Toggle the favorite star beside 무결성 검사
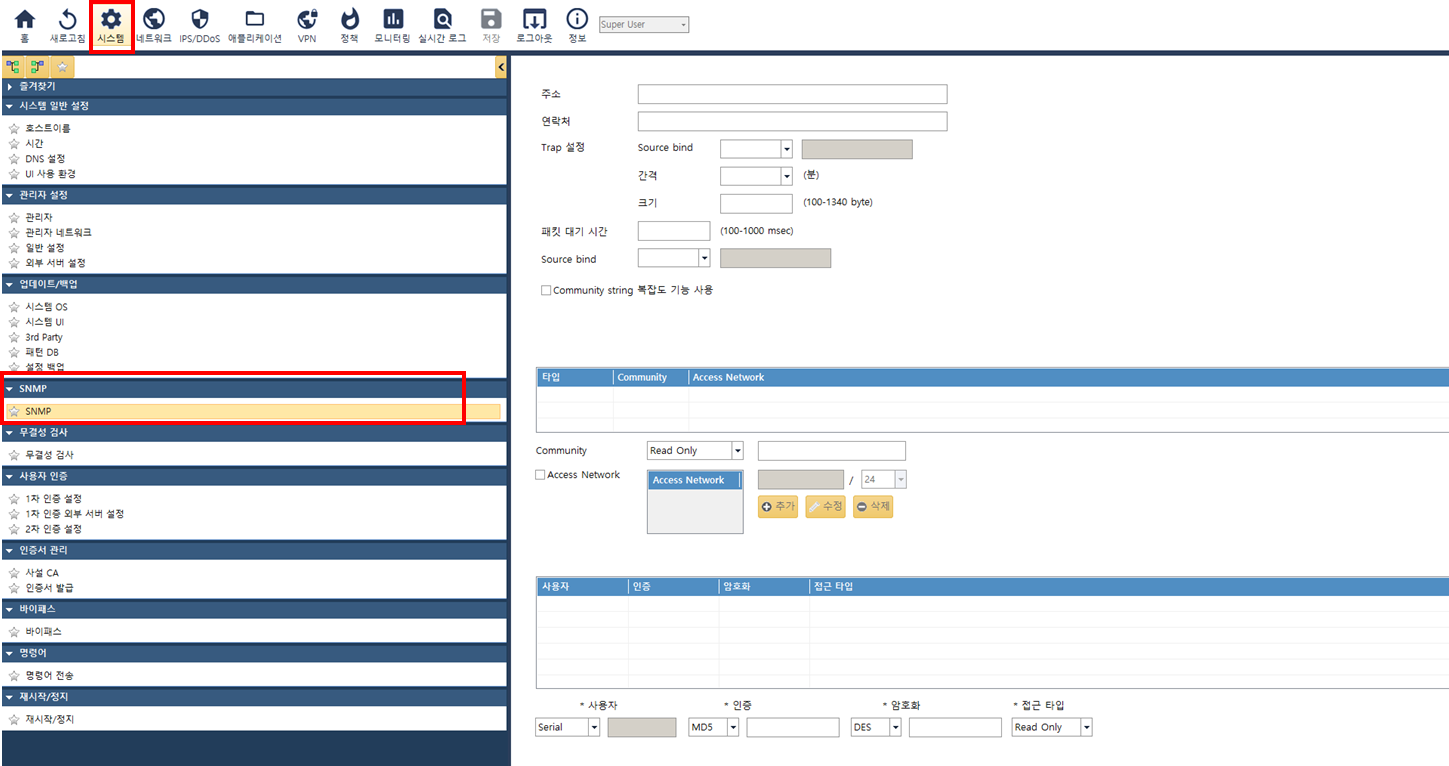Viewport: 1449px width, 766px height. pos(14,455)
